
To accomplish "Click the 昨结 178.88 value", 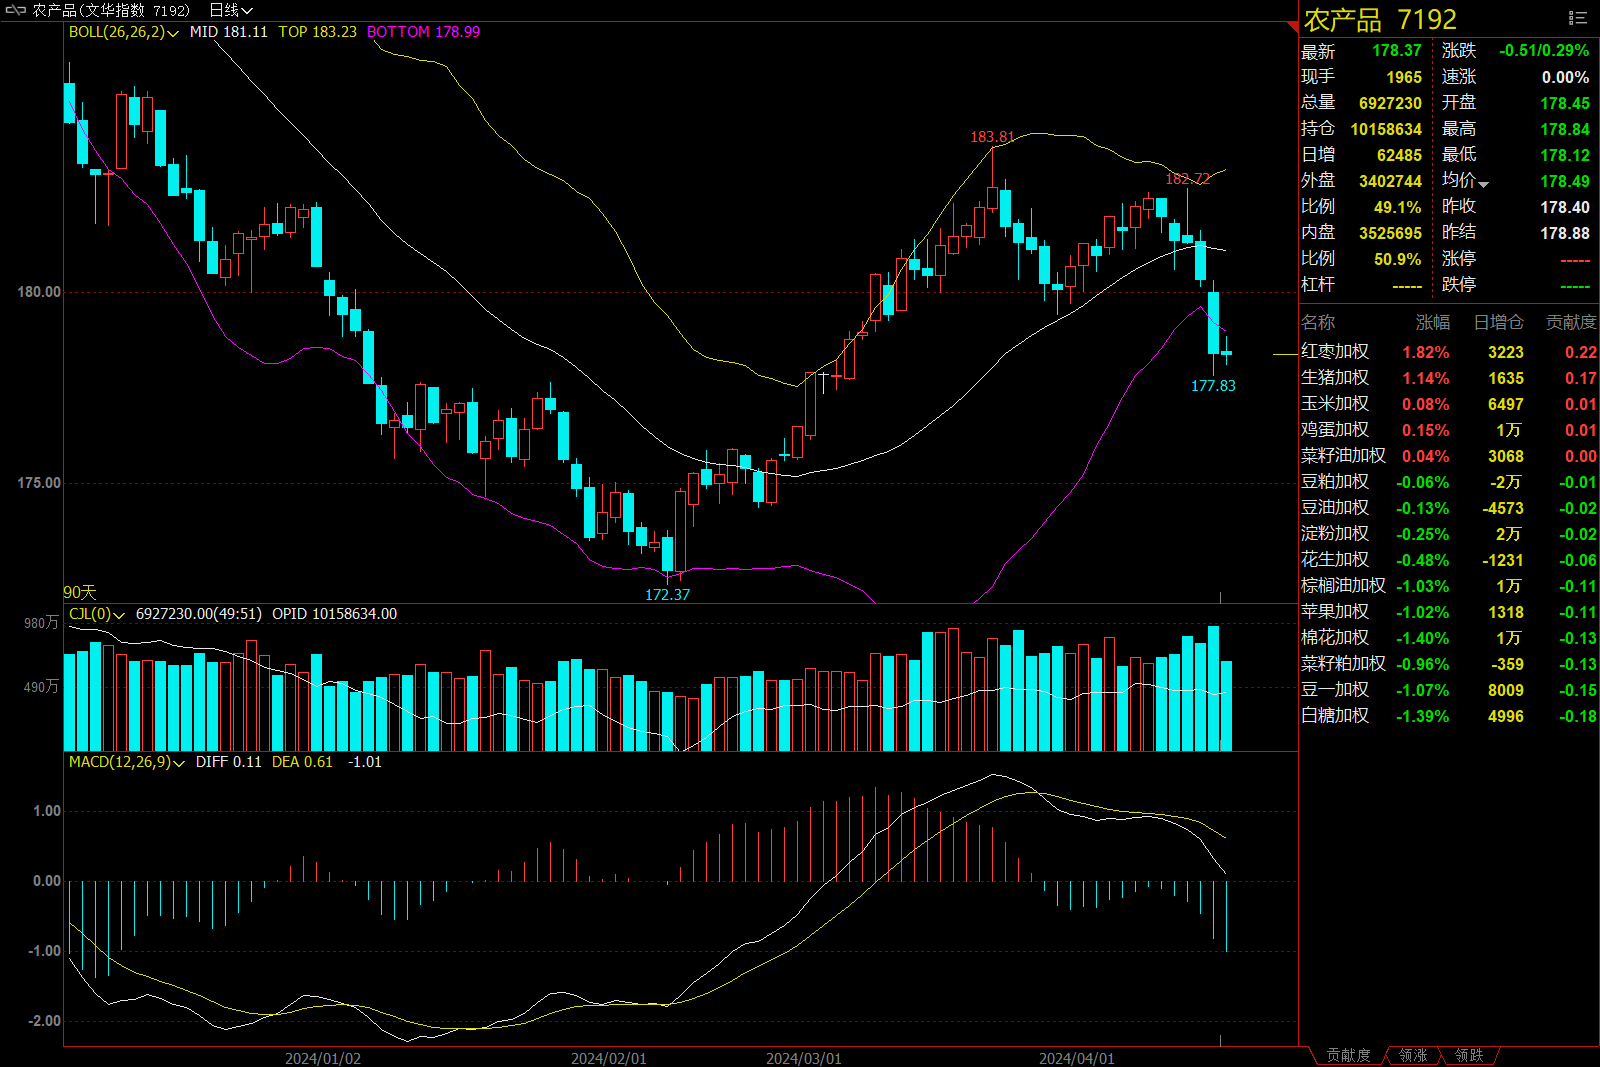I will click(x=1565, y=233).
